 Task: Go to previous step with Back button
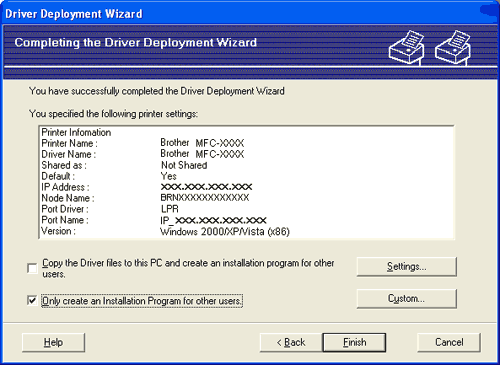(x=291, y=342)
